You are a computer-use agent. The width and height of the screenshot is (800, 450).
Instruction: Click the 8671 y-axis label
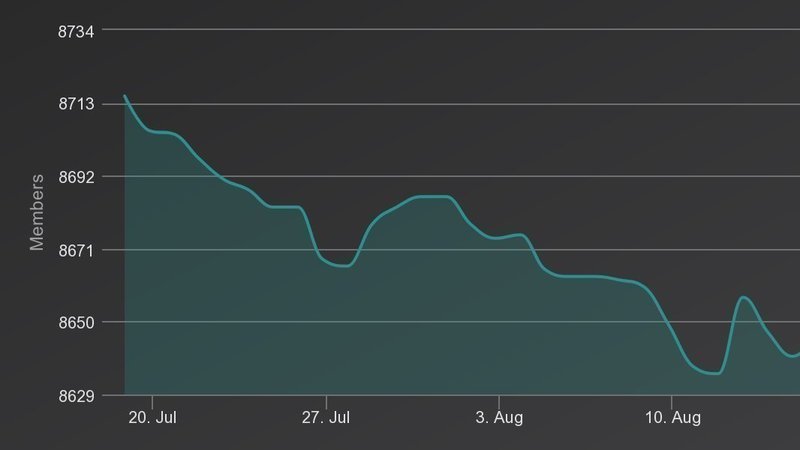pos(76,250)
